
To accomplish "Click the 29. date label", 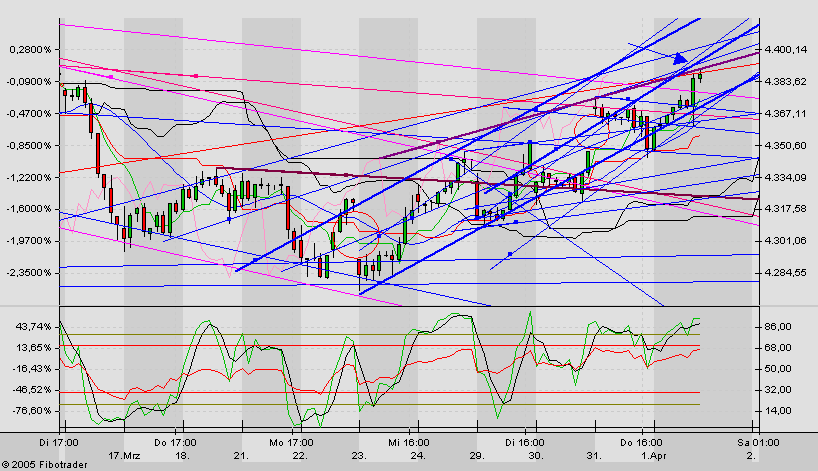I will (476, 455).
